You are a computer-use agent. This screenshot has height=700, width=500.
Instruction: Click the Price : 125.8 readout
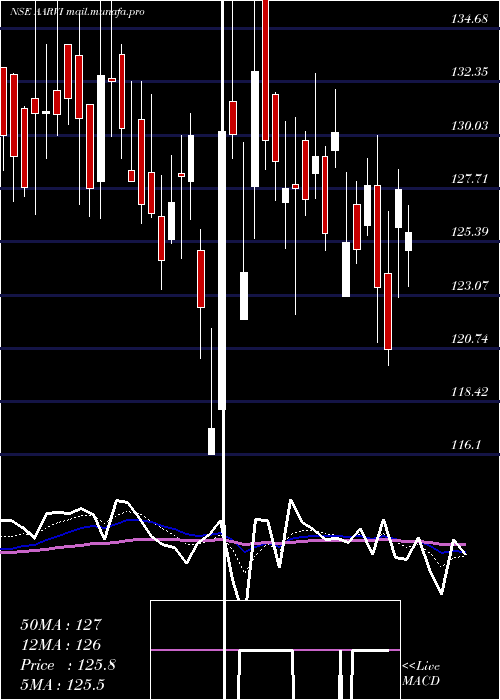click(68, 665)
